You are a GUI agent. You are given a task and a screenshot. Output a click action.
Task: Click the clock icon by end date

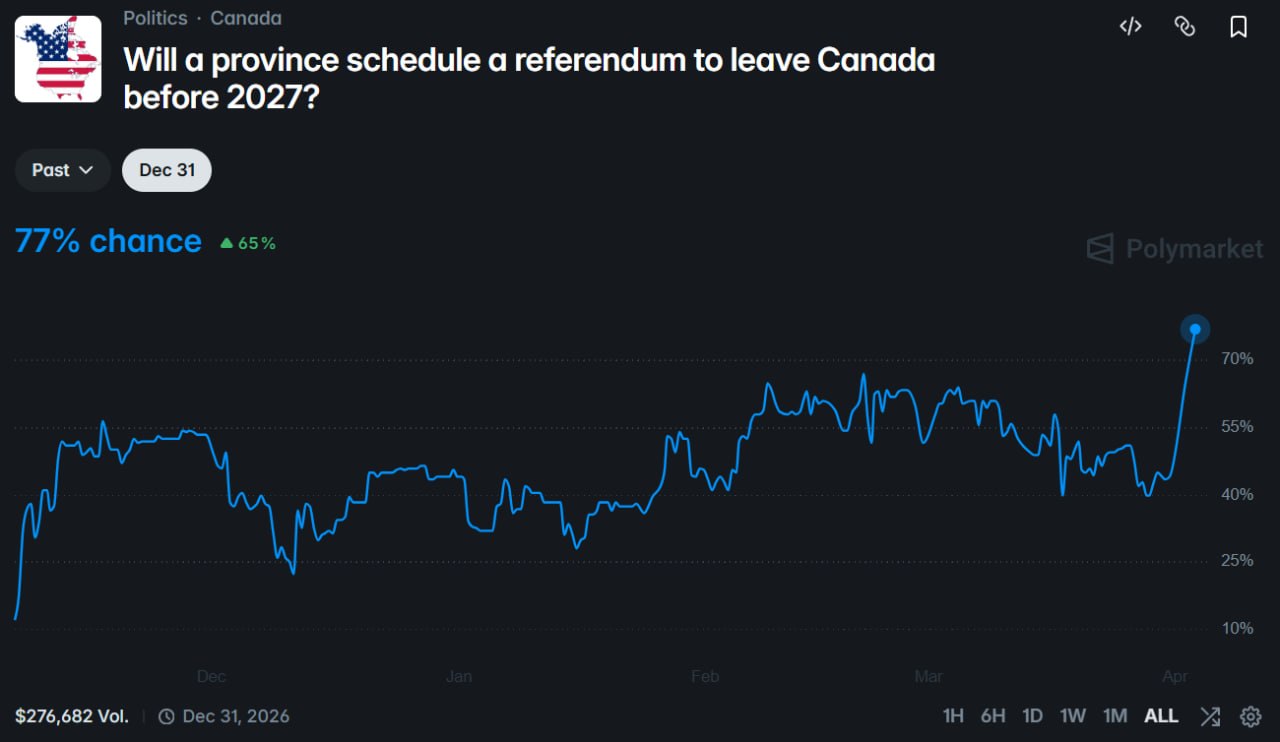[167, 716]
